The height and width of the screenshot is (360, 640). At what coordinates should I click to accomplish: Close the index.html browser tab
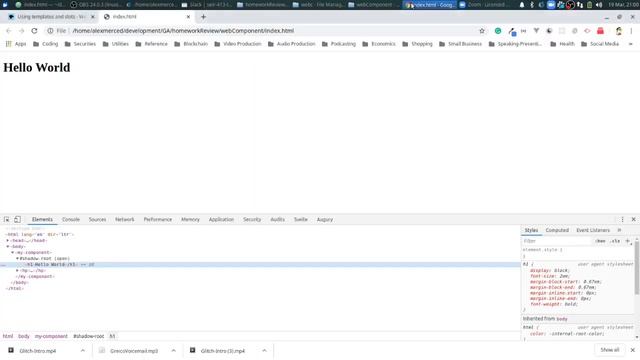[x=188, y=17]
